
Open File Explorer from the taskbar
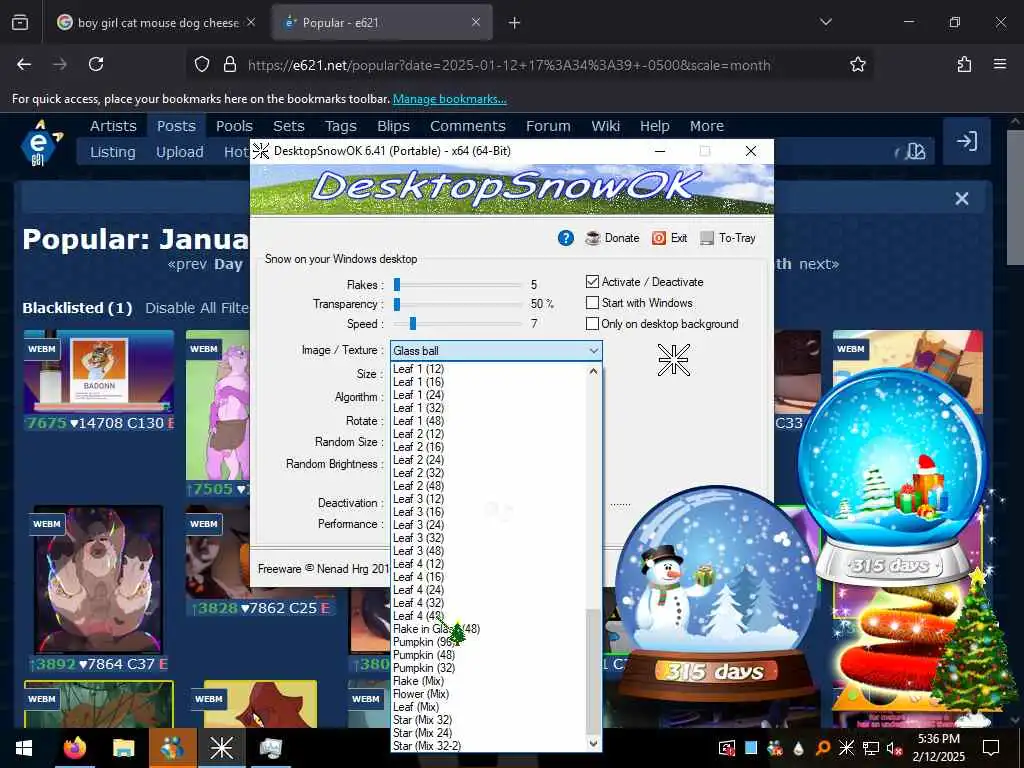123,748
